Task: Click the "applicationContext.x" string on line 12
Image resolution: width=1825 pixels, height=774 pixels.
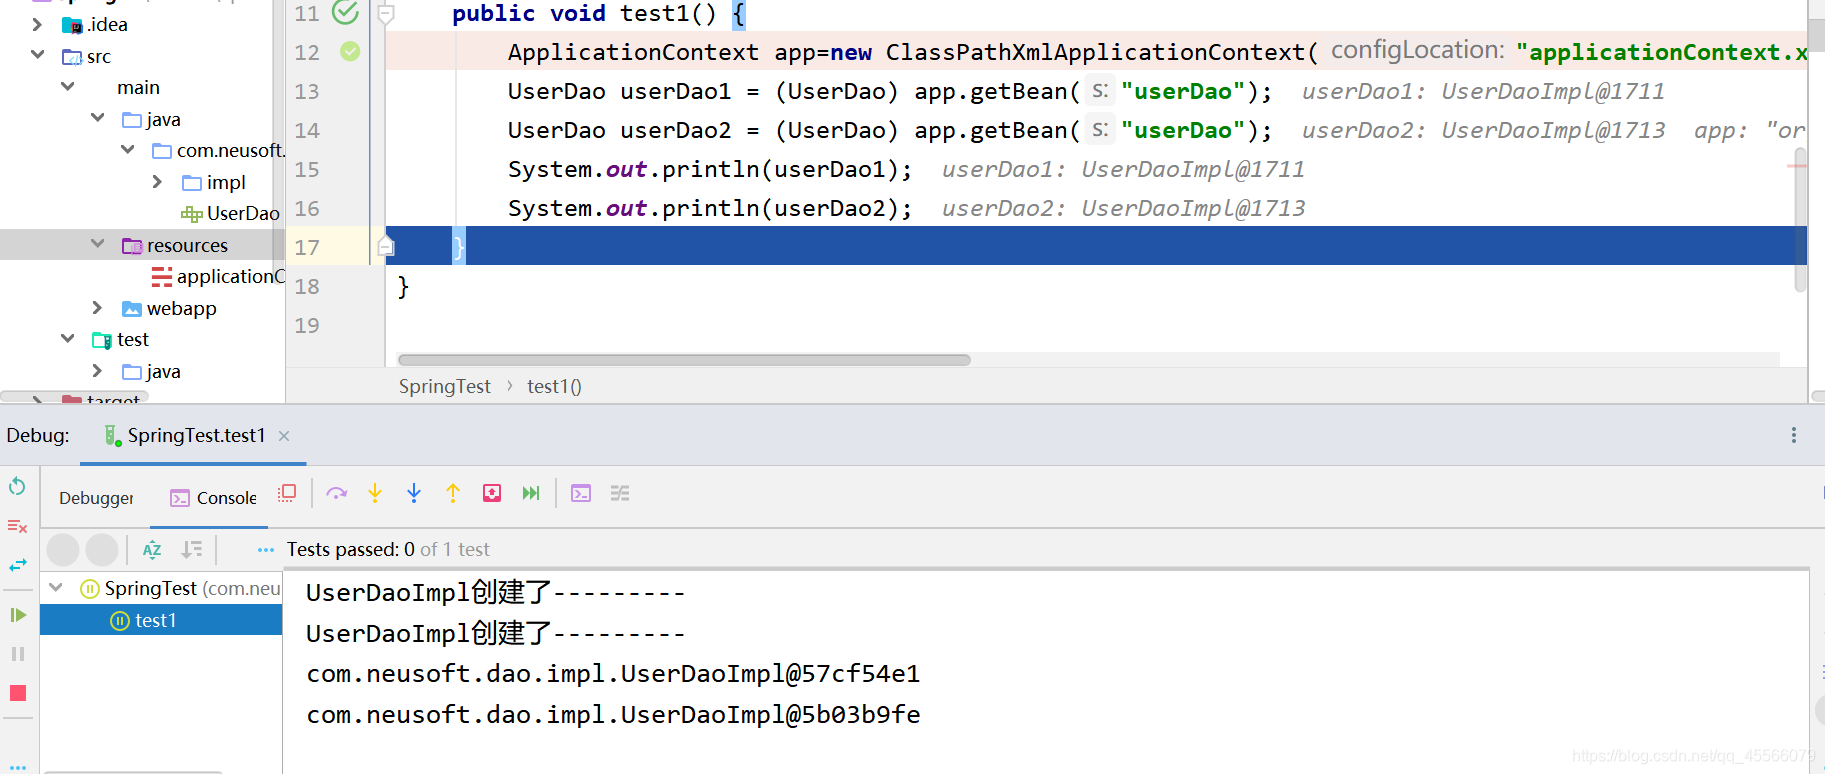Action: (1661, 52)
